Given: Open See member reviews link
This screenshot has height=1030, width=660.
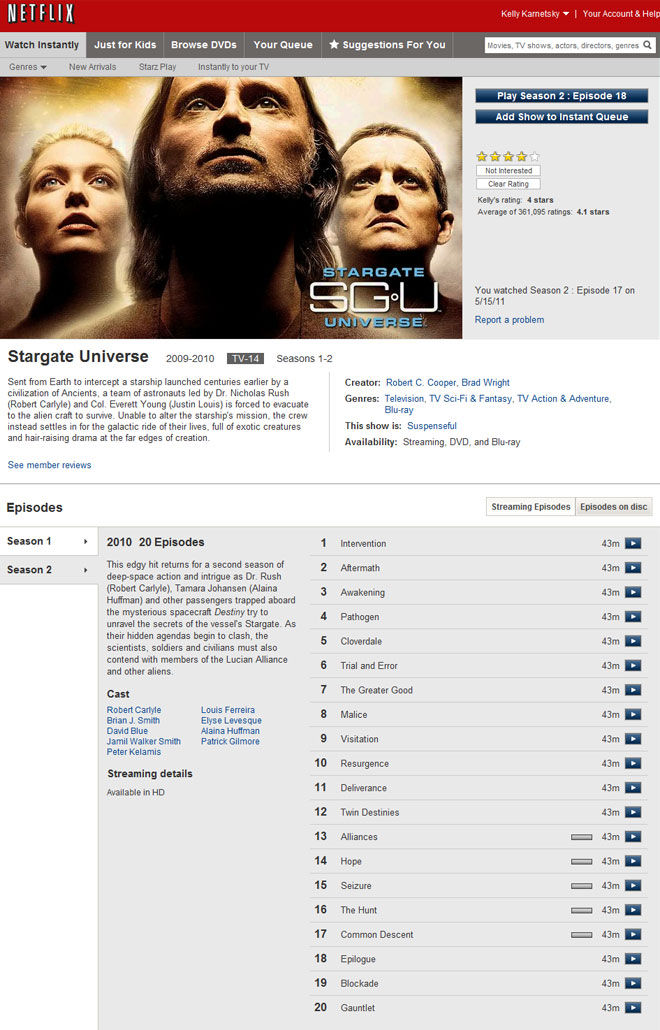Looking at the screenshot, I should 49,465.
